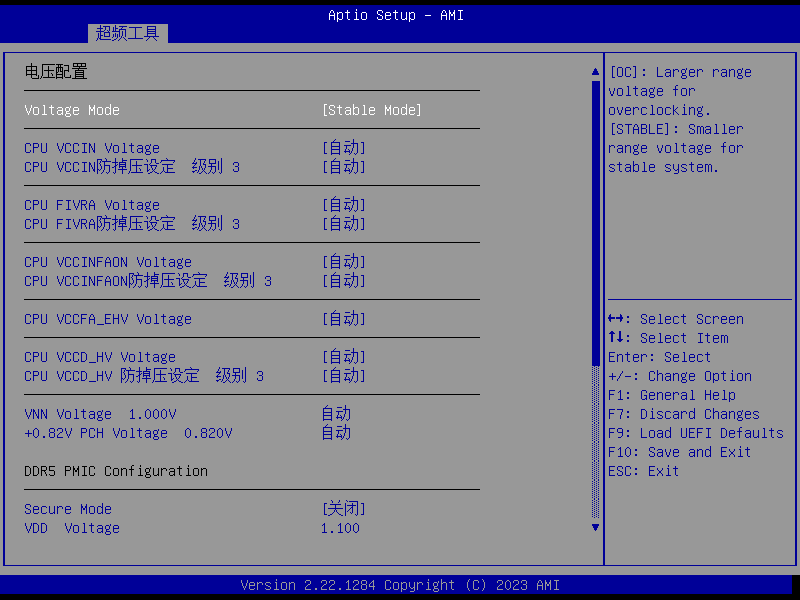Viewport: 800px width, 600px height.
Task: Open CPU VCCIN Voltage [自动] option
Action: coord(343,148)
